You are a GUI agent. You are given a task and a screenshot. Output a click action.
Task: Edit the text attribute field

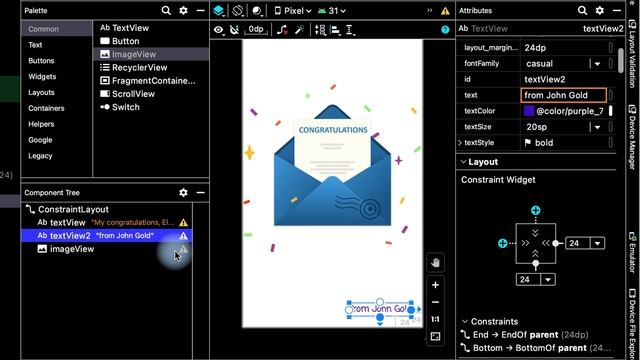[x=563, y=95]
